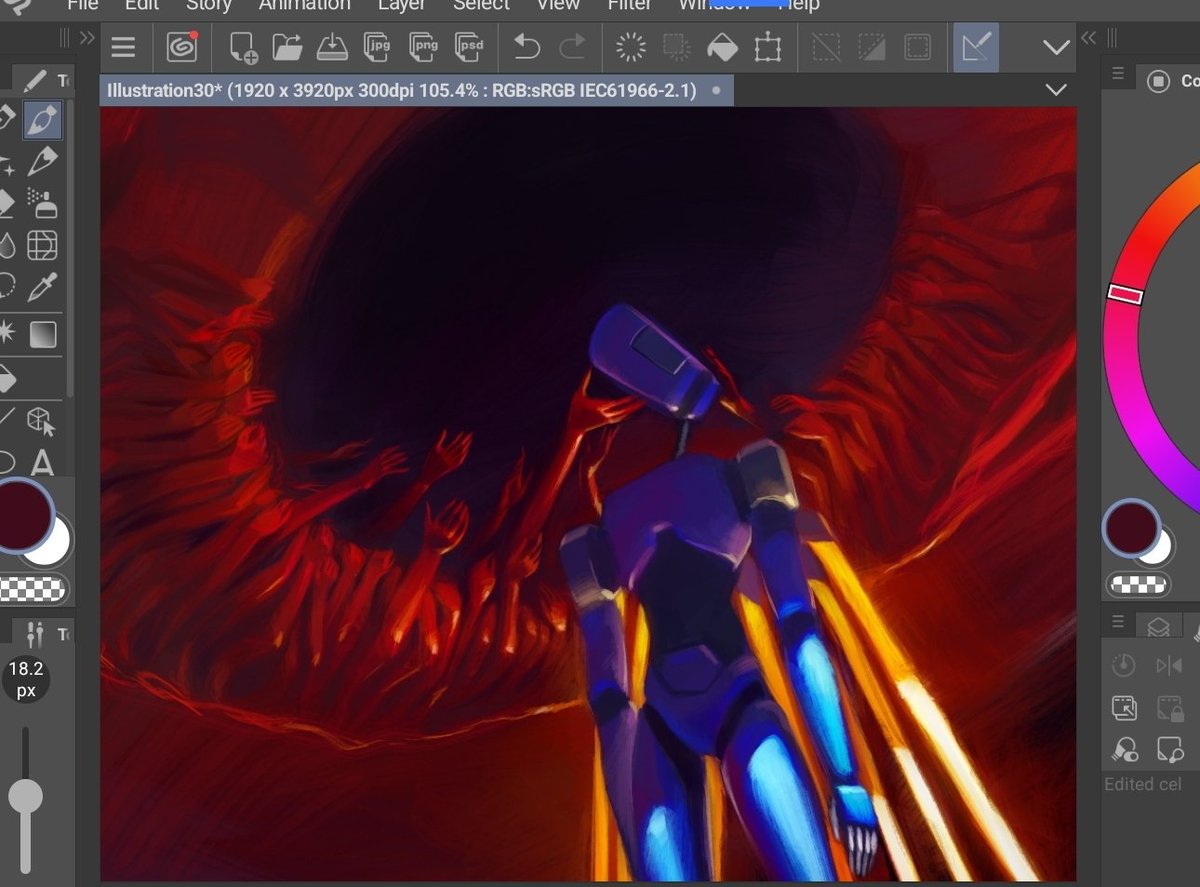Switch to the Color Wheel tab icon
Screen dimensions: 1200x887
coord(1159,81)
